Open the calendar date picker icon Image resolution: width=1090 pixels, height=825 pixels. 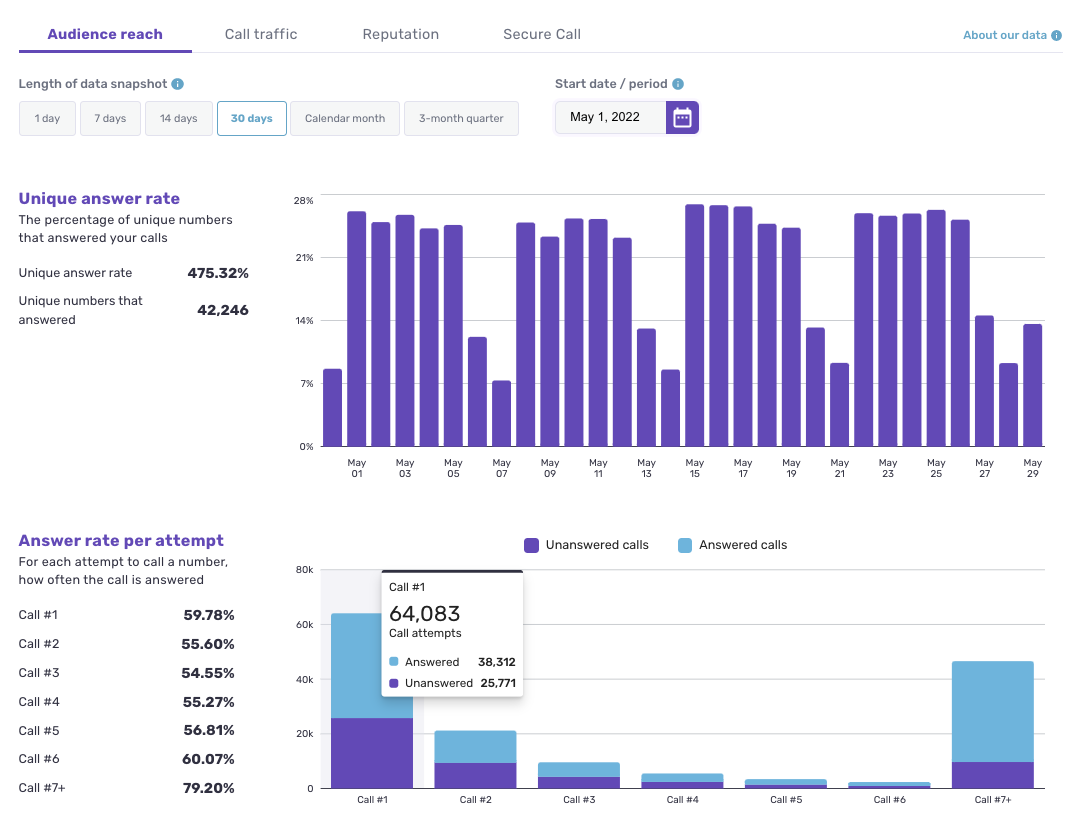682,118
